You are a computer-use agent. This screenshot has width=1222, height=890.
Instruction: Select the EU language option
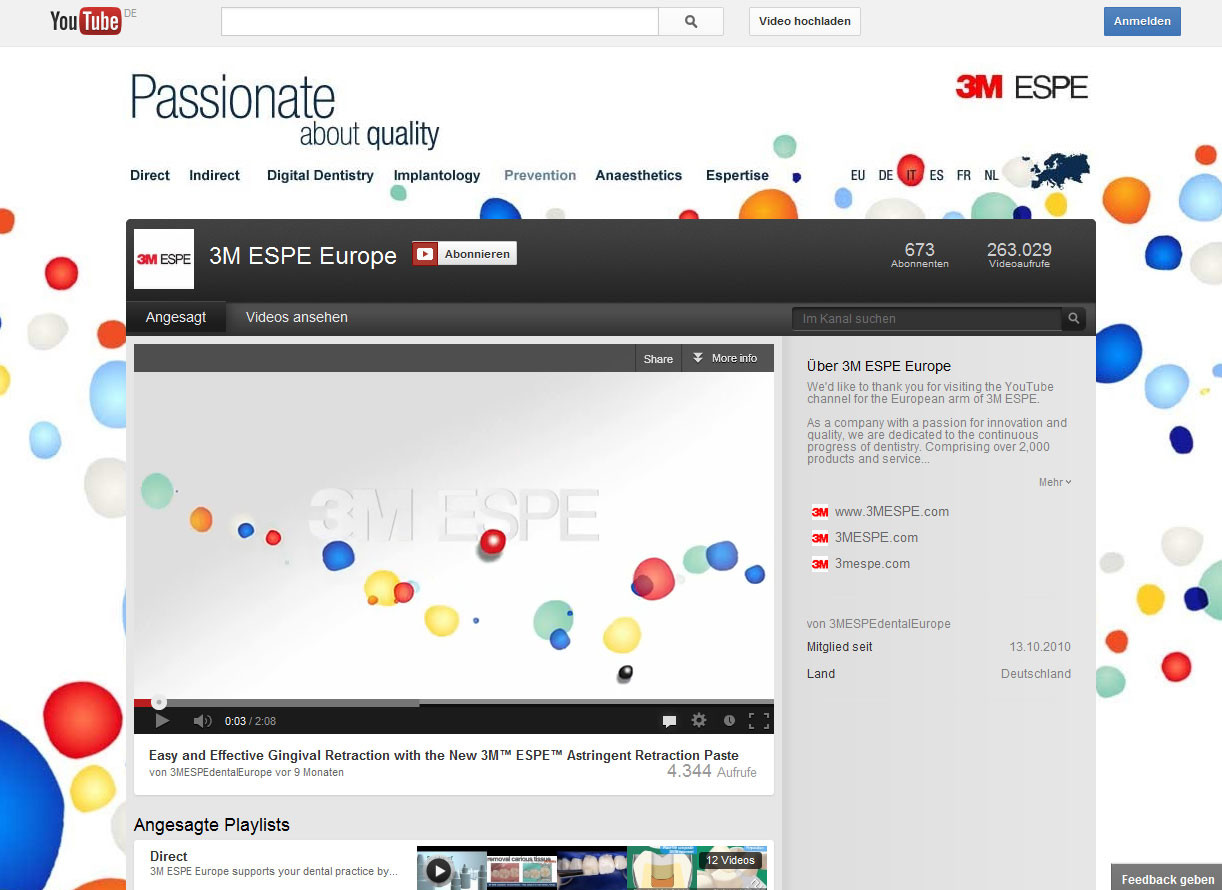click(x=858, y=175)
